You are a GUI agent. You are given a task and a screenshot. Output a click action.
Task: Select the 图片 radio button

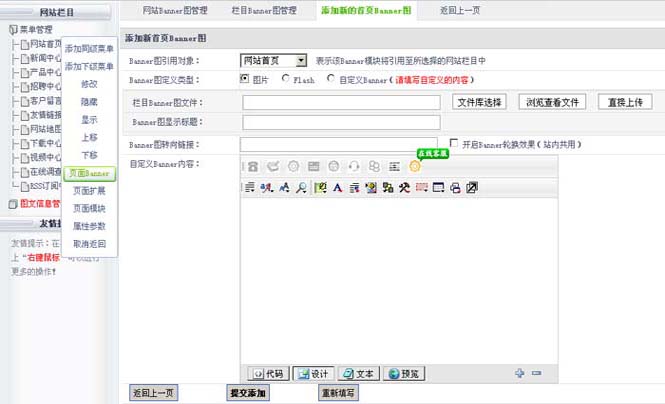(246, 79)
